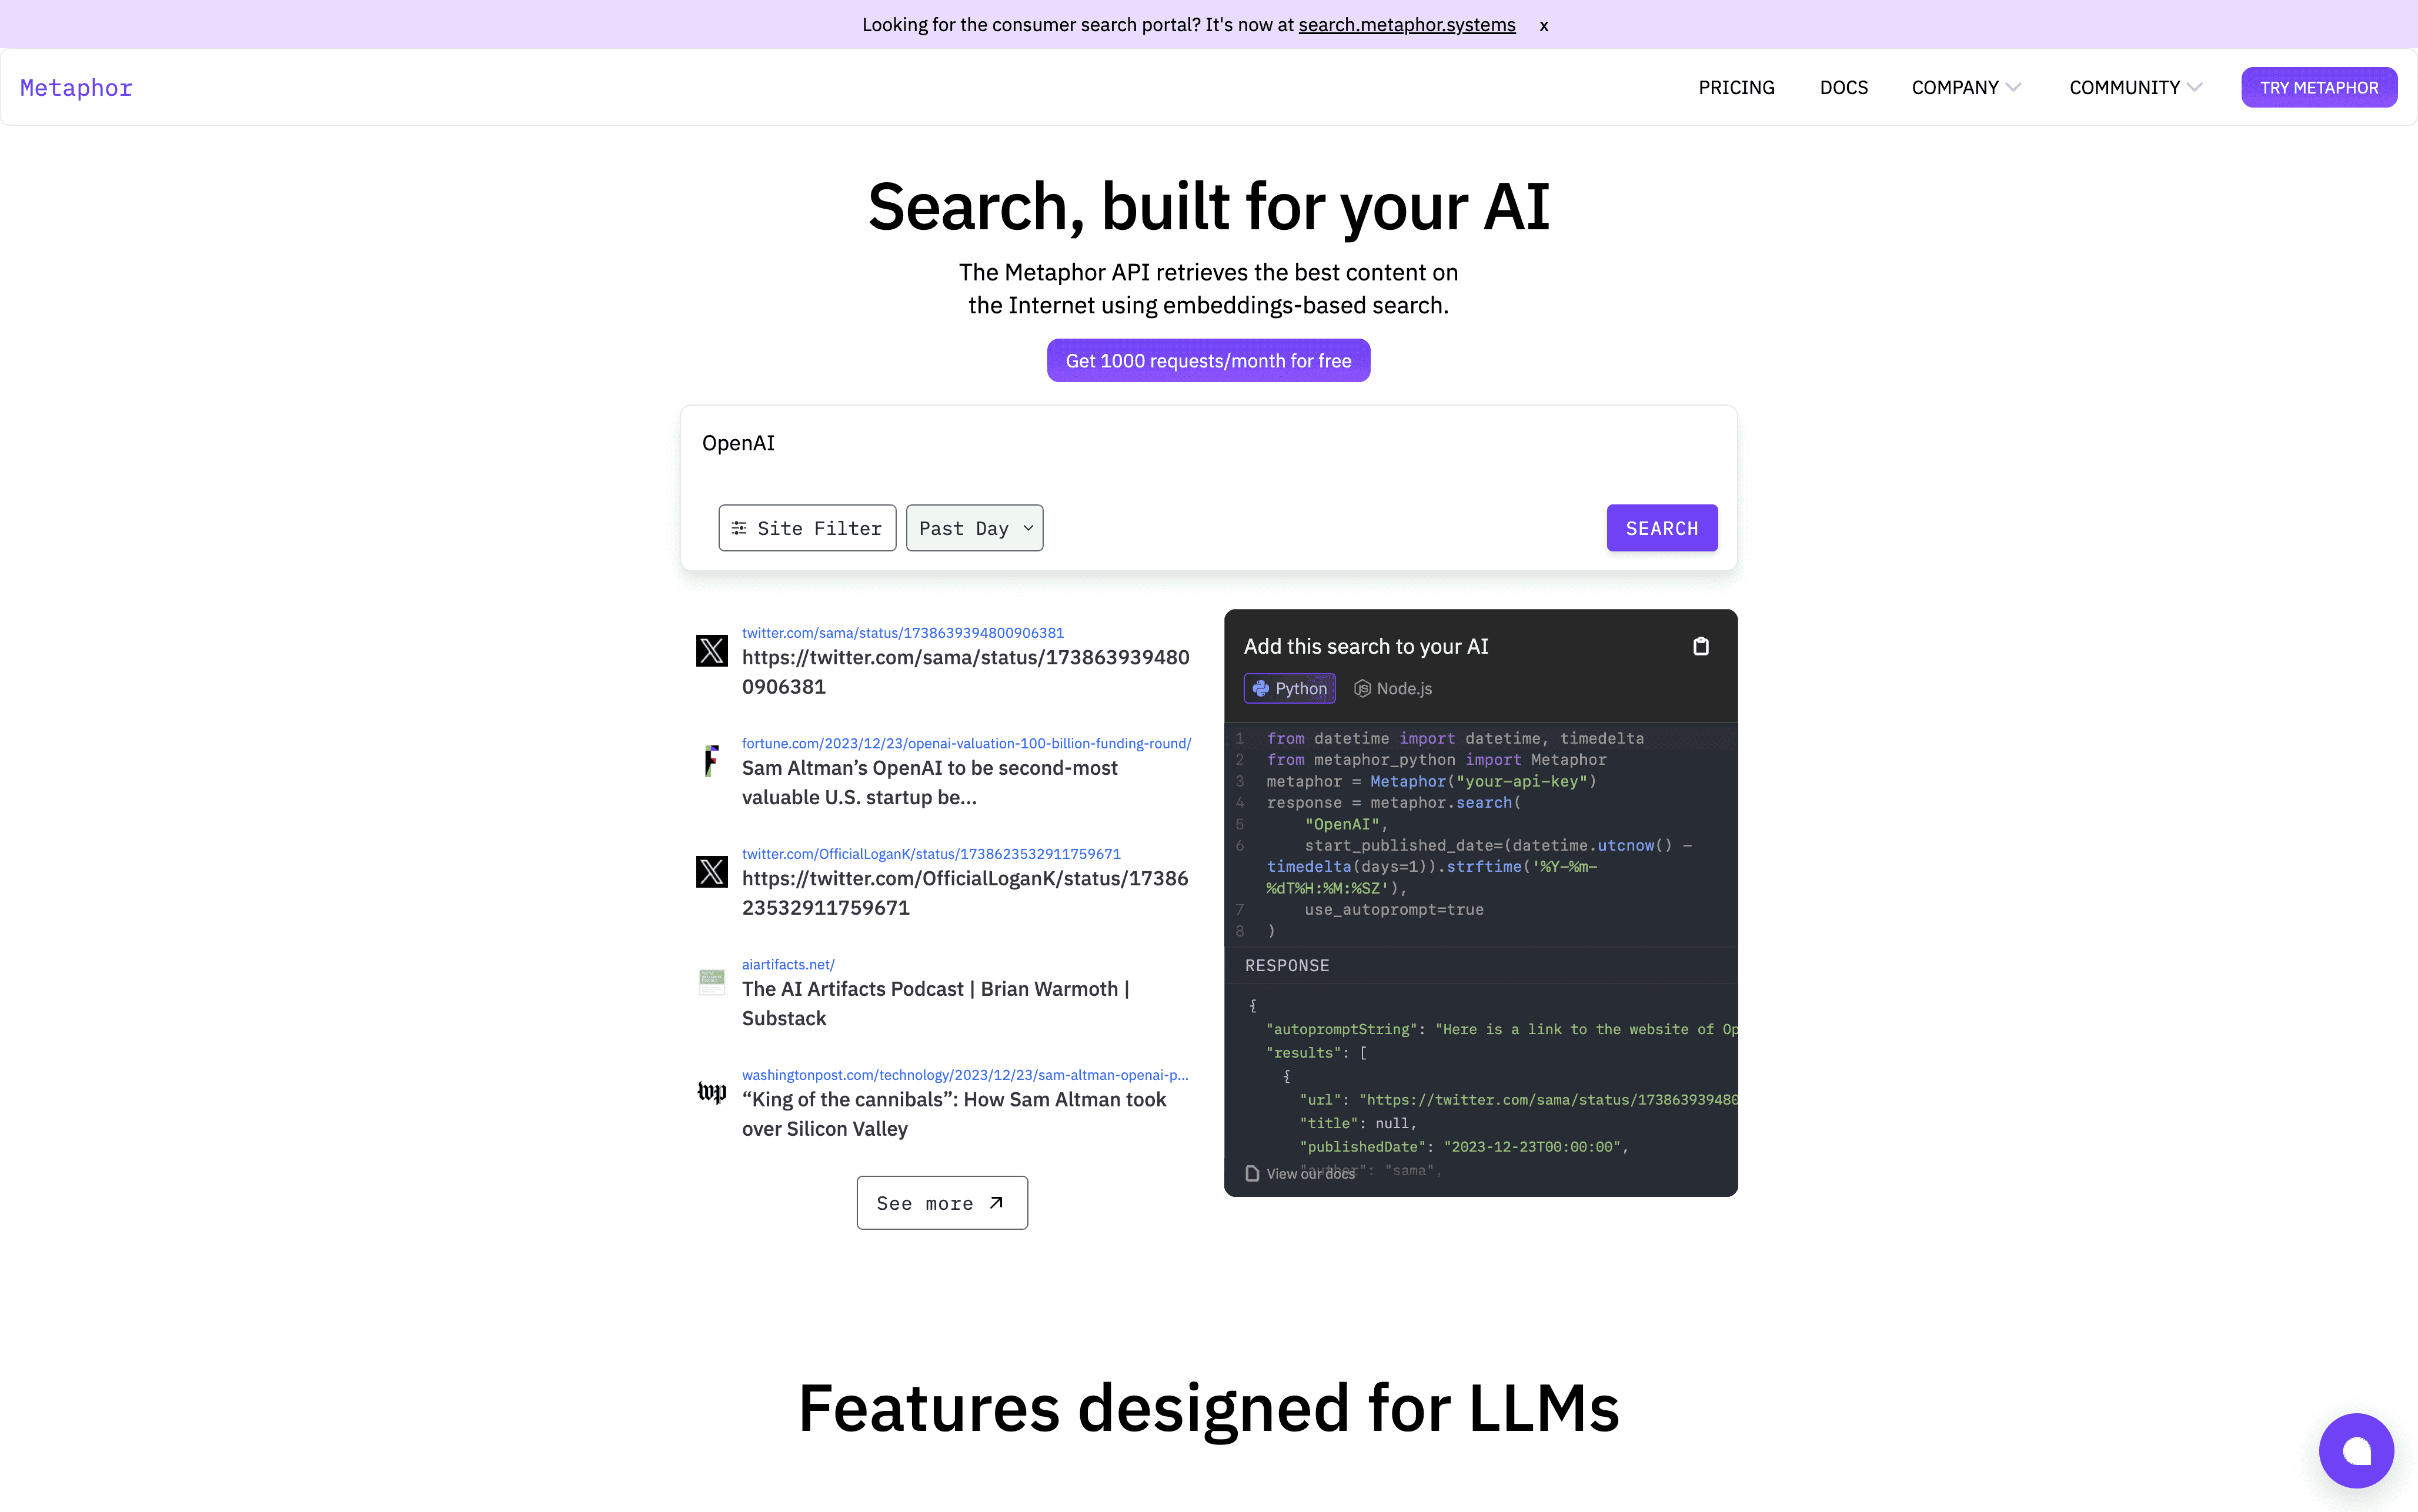Viewport: 2418px width, 1512px height.
Task: Open the chat bubble widget
Action: pos(2355,1450)
